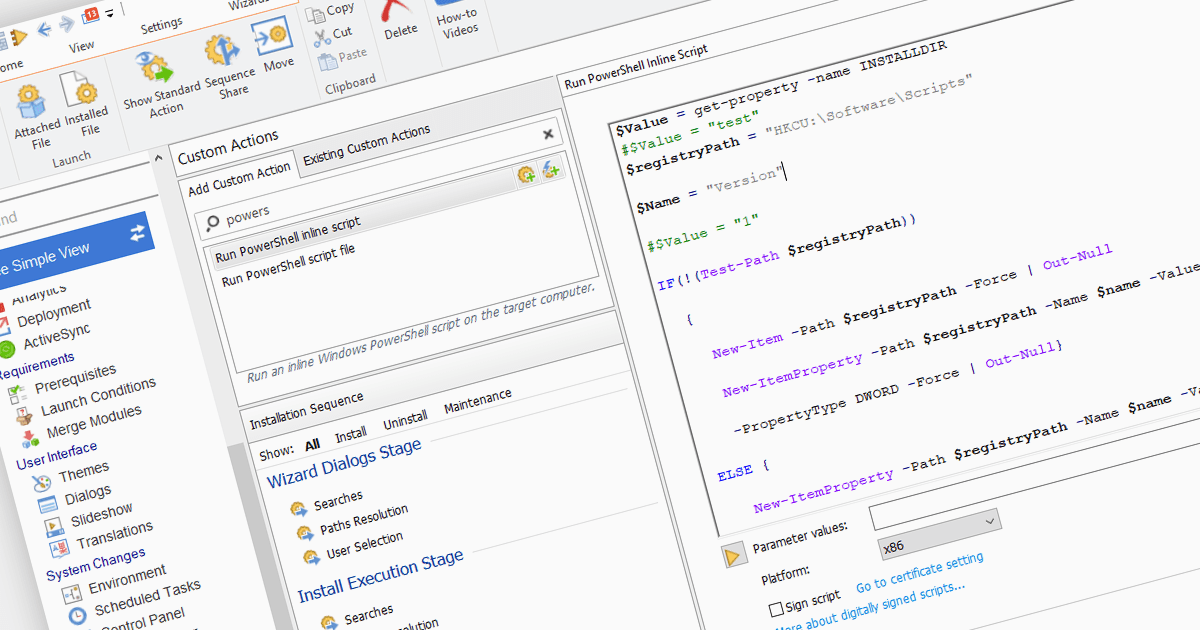
Task: Open Launch Conditions in the sidebar
Action: click(97, 397)
